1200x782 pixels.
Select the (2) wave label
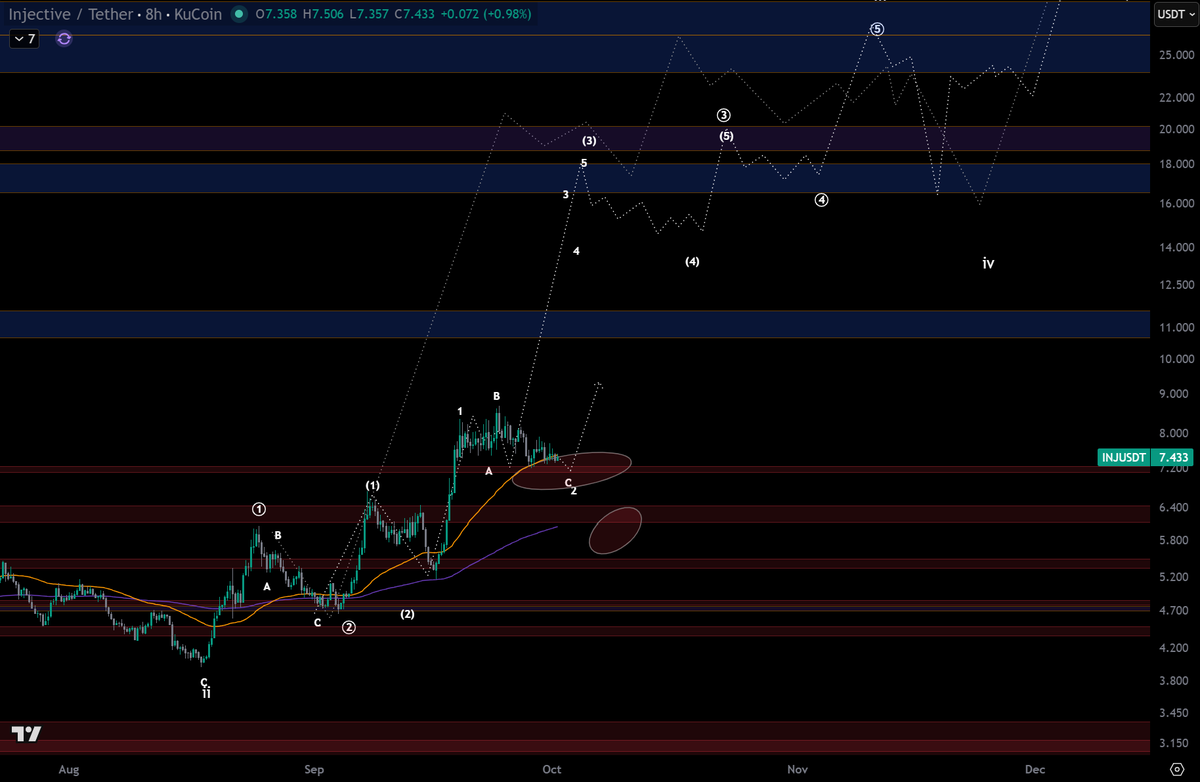[407, 614]
